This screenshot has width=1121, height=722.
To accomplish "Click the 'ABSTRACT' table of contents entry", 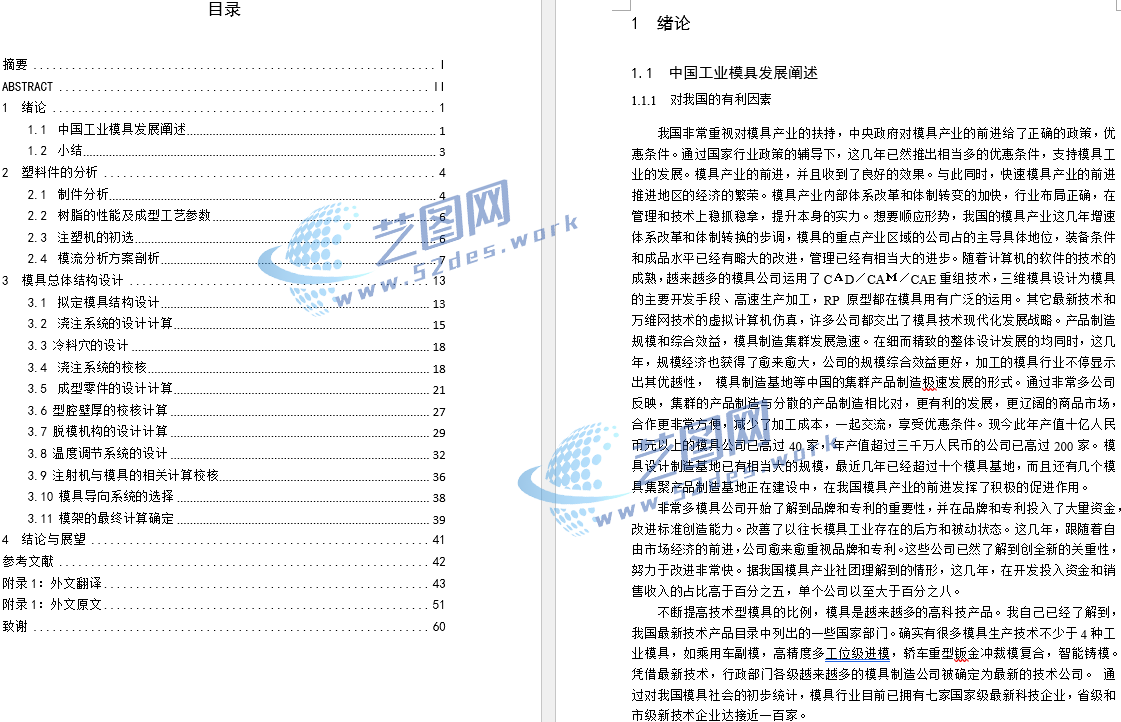I will [x=224, y=86].
